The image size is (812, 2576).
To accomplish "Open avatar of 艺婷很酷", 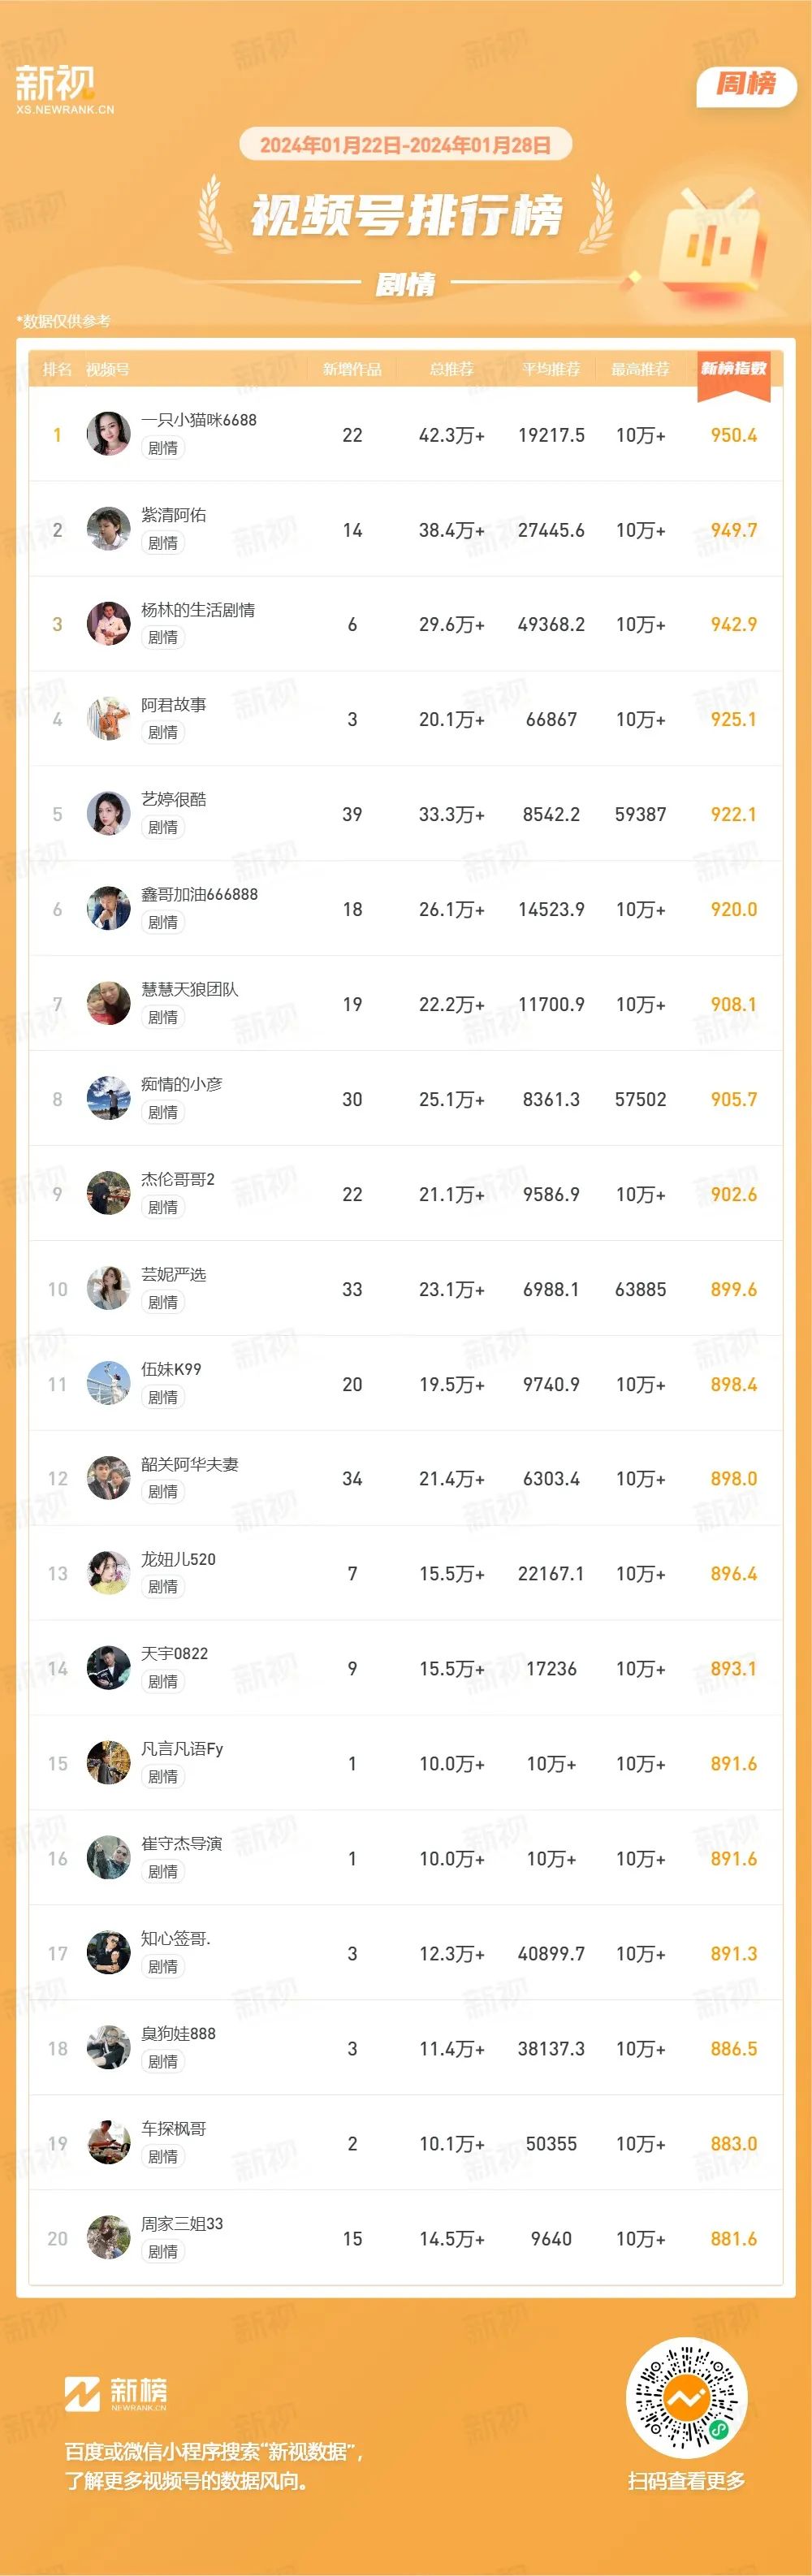I will click(108, 813).
